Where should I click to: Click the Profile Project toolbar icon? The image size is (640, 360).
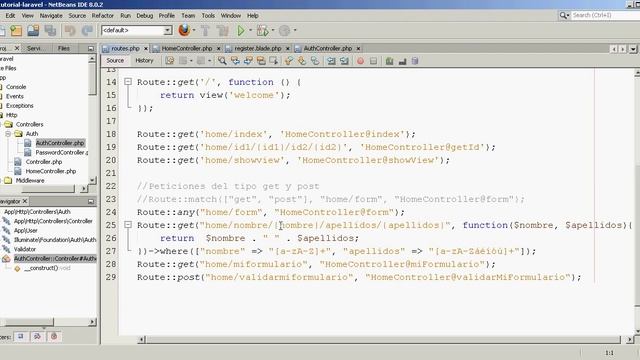tap(284, 31)
